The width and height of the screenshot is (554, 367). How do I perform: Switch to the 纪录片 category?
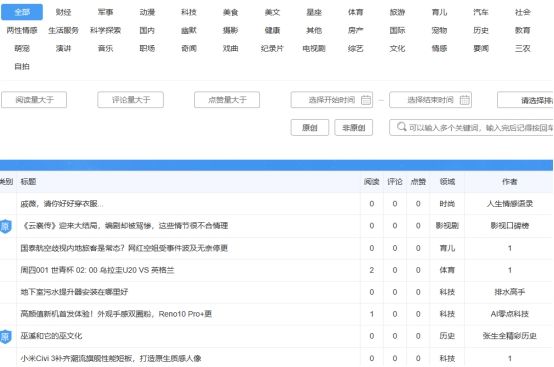point(272,48)
